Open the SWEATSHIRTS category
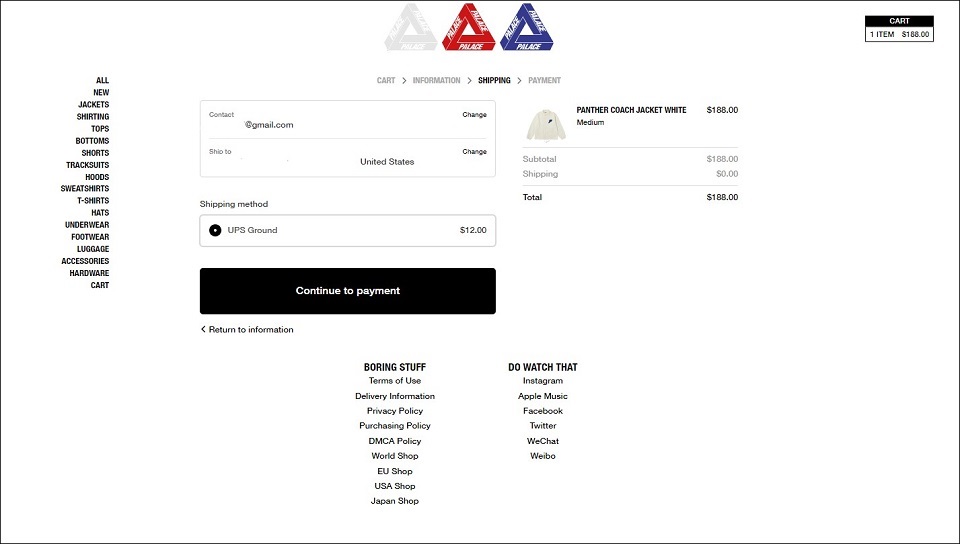Viewport: 960px width, 544px height. point(84,188)
